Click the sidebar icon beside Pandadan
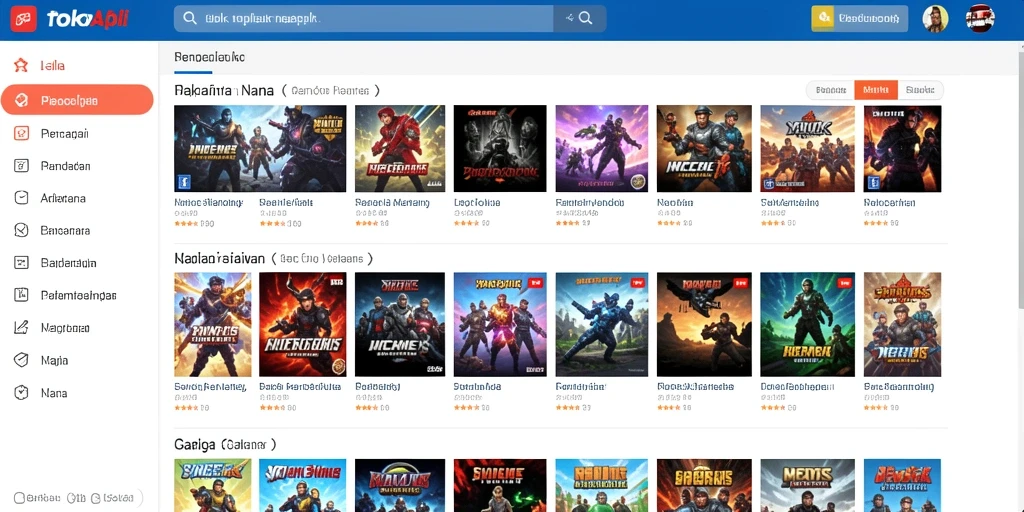 point(21,165)
